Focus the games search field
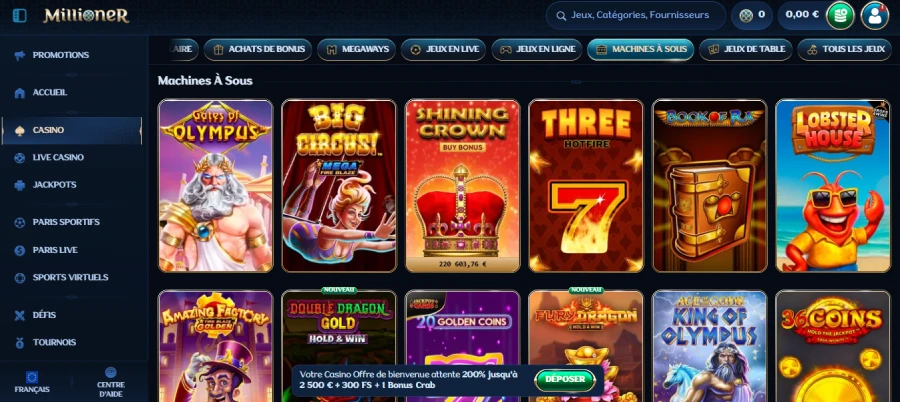 click(x=635, y=16)
